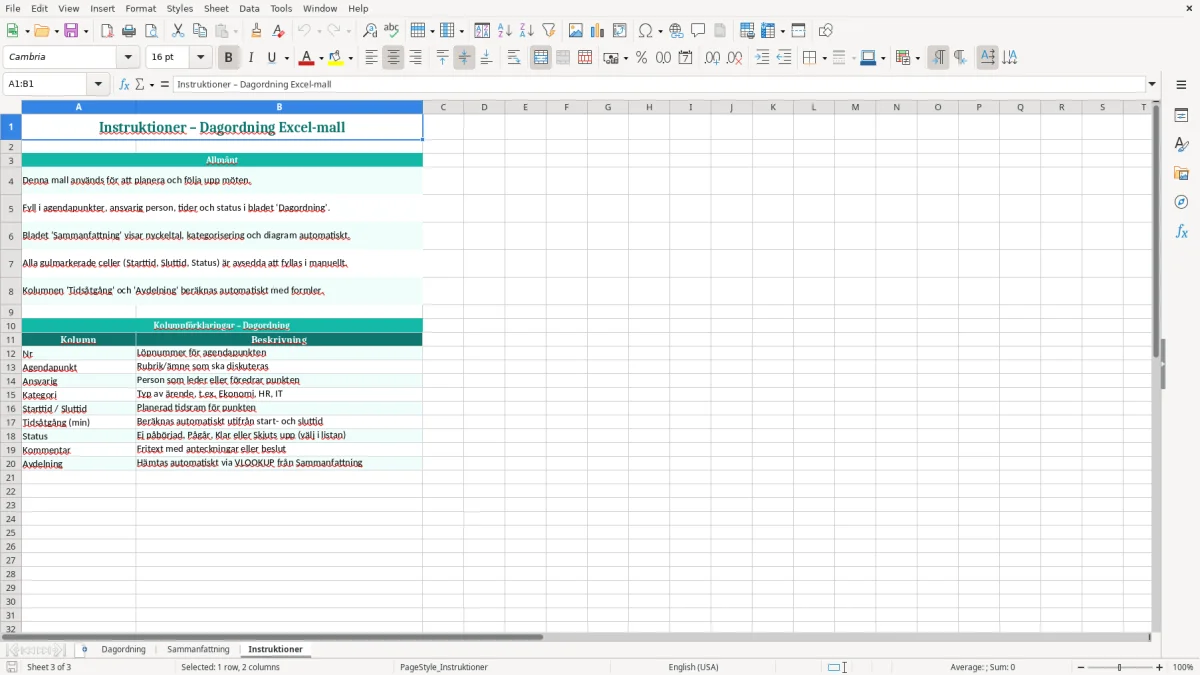
Task: Click the font color red swatch
Action: [308, 58]
